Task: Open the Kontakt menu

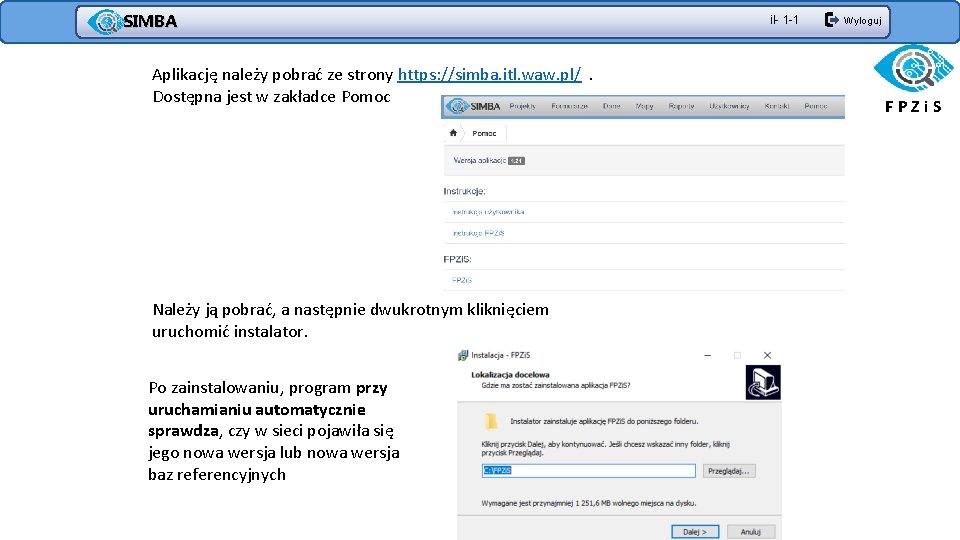Action: click(776, 106)
